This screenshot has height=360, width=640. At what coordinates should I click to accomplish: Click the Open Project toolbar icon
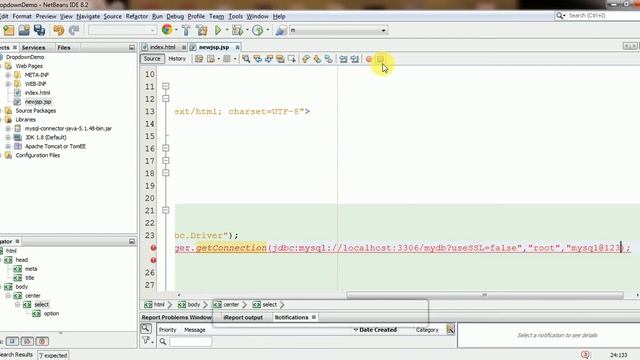pos(24,30)
